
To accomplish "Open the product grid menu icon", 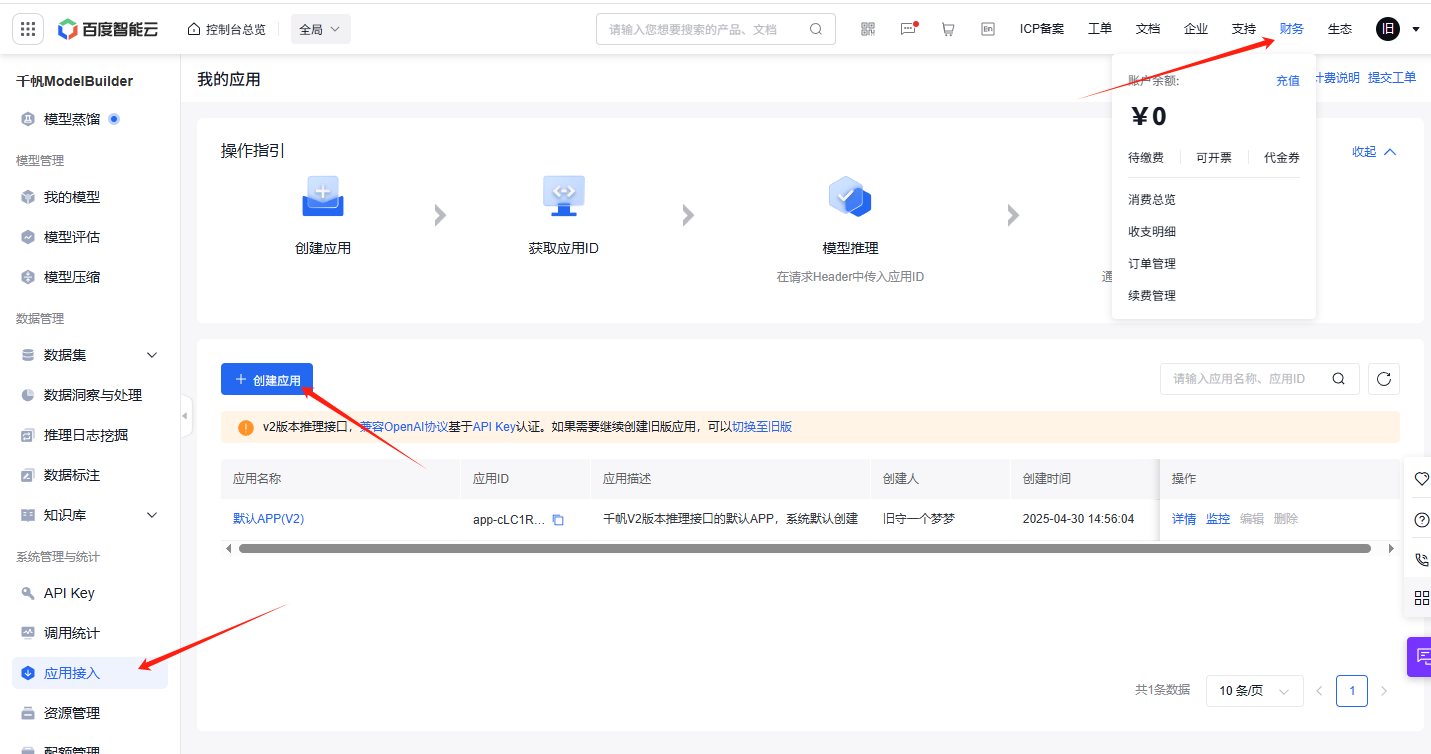I will [x=27, y=29].
